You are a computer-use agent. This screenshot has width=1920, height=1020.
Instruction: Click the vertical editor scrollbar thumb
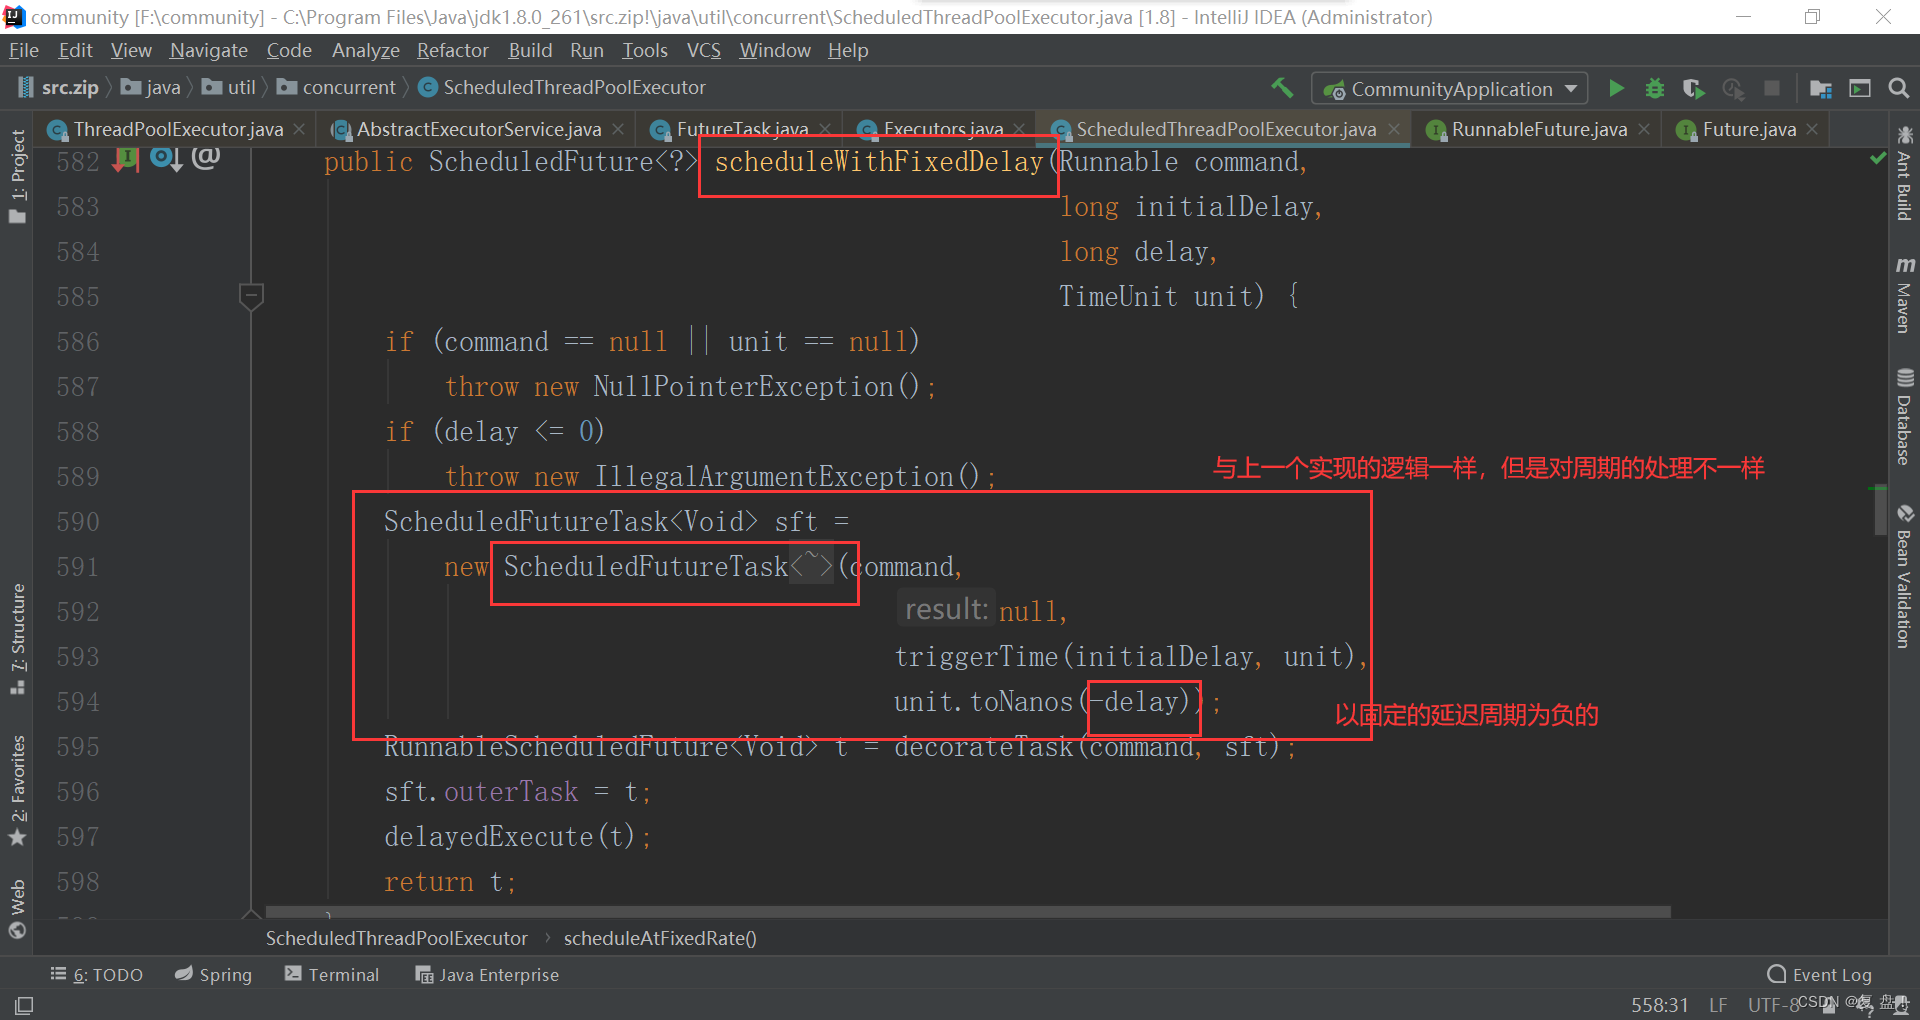coord(1879,512)
